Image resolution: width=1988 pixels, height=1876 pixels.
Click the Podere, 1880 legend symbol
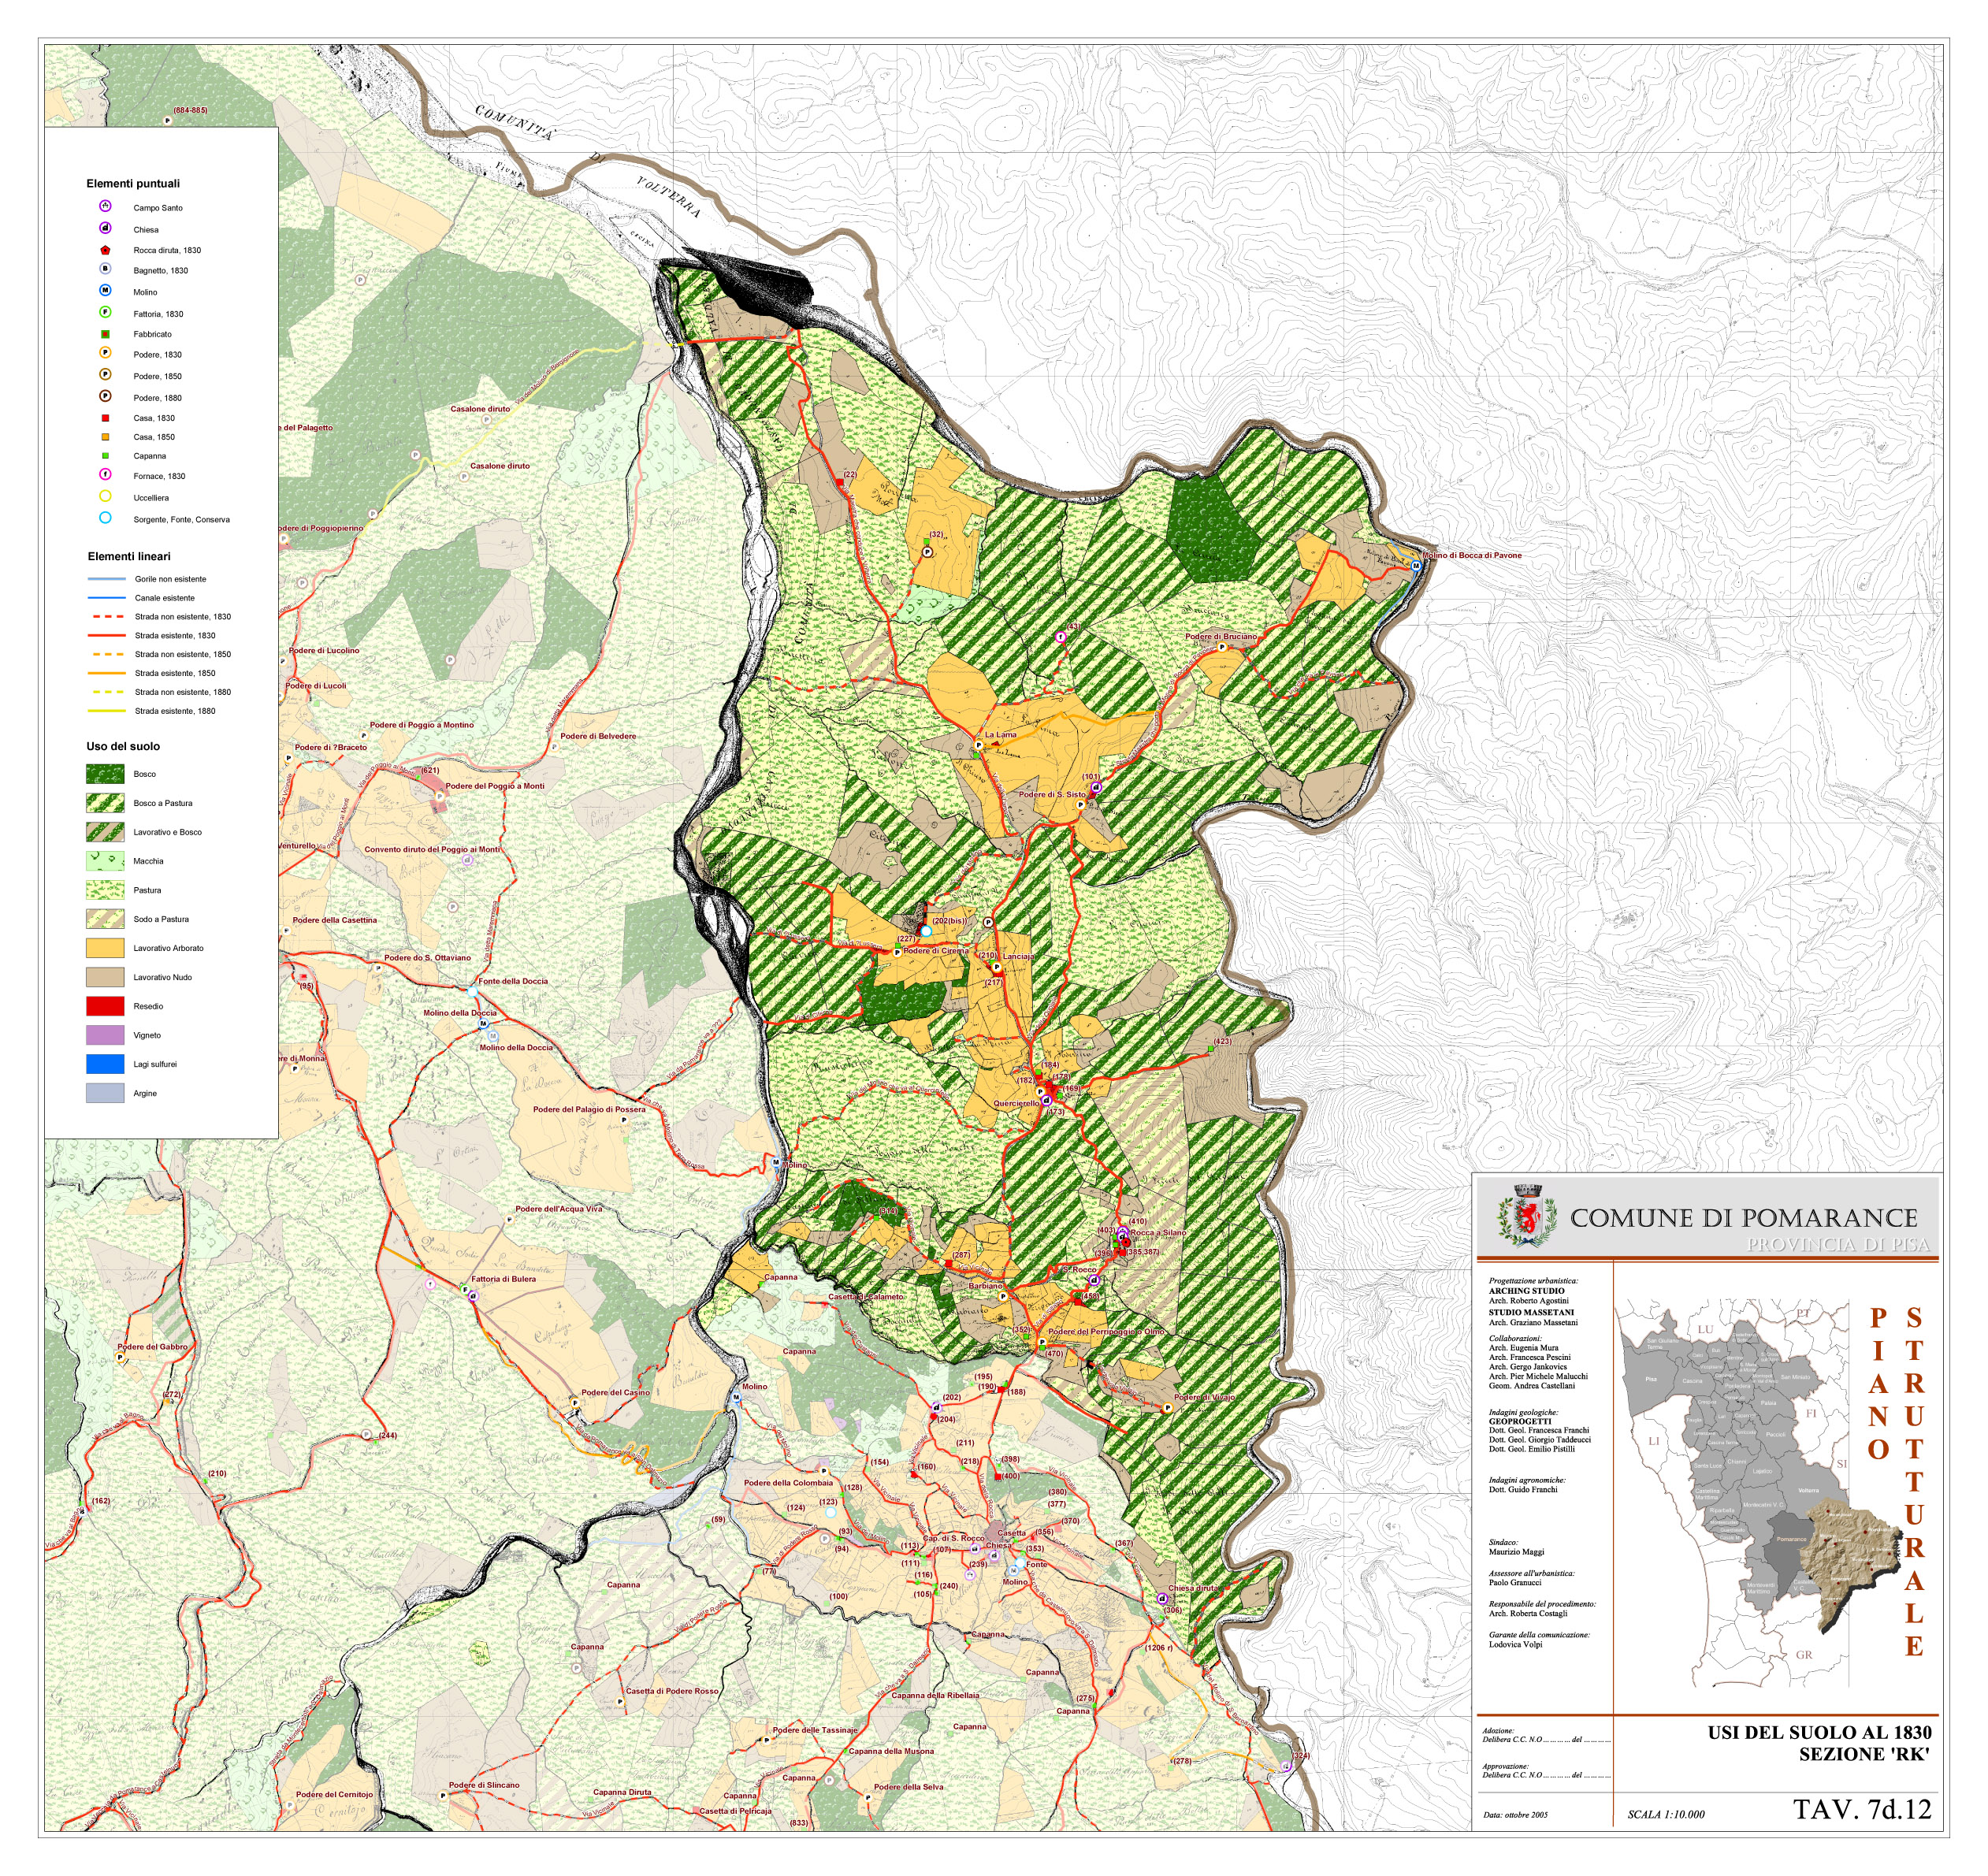pyautogui.click(x=105, y=397)
